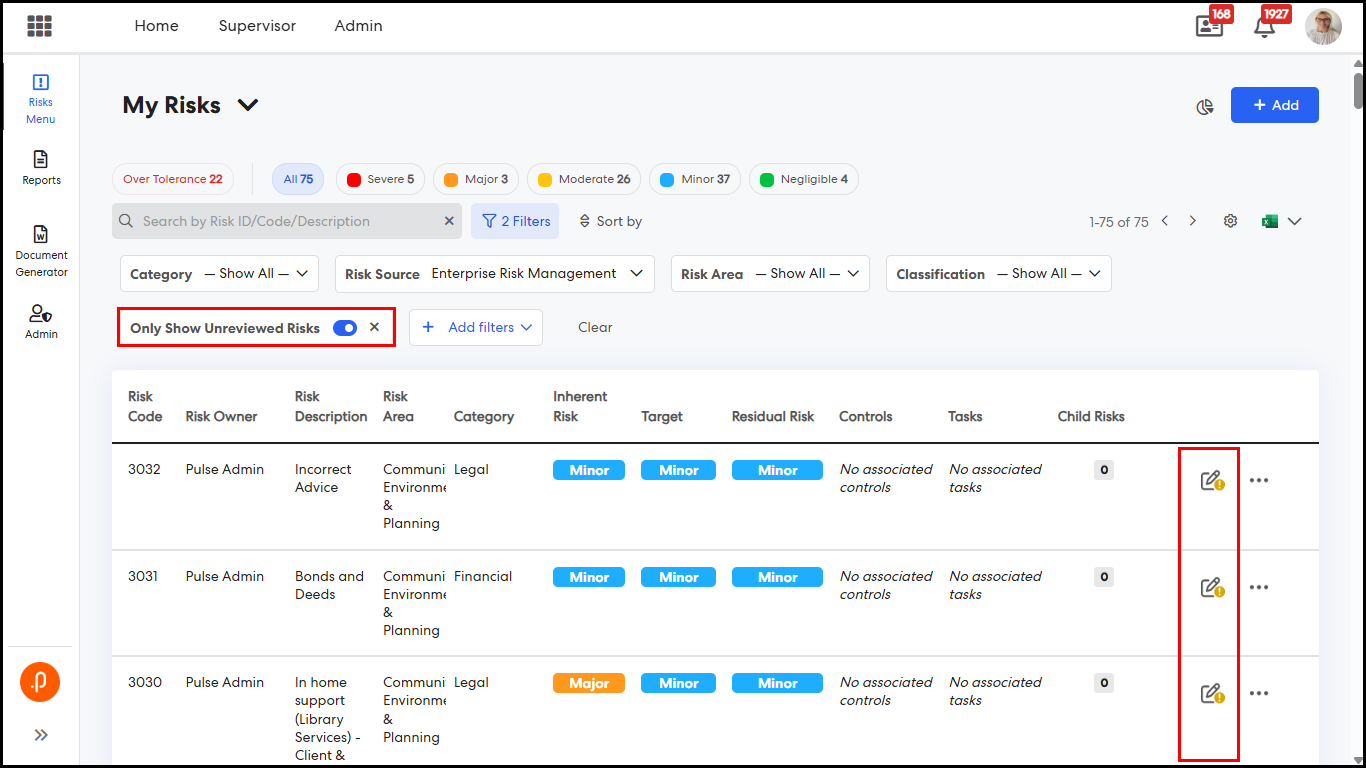
Task: Open the Risks Menu sidebar icon
Action: (41, 99)
